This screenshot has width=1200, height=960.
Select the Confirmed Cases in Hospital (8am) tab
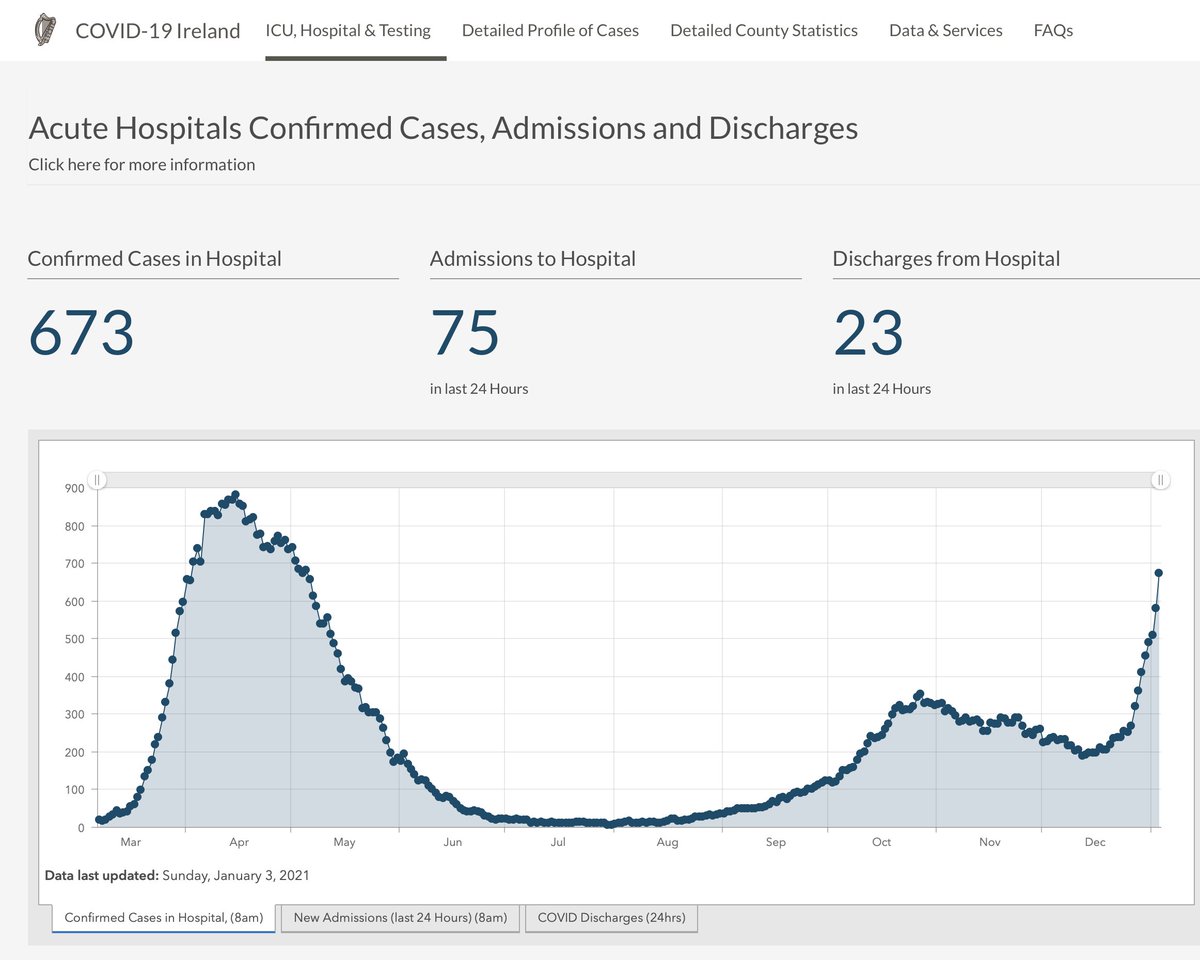(163, 917)
